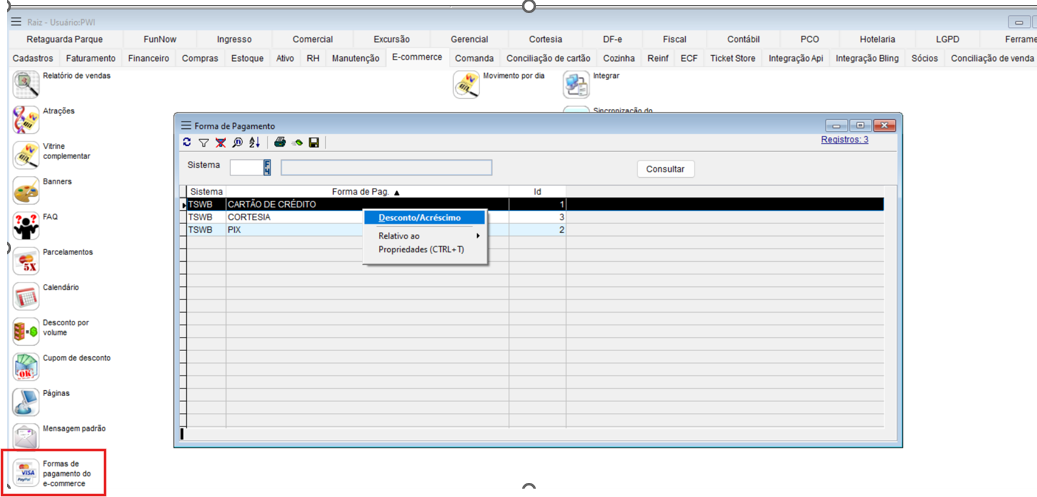The height and width of the screenshot is (497, 1037).
Task: Open the Sistema F4 lookup button
Action: tap(267, 168)
